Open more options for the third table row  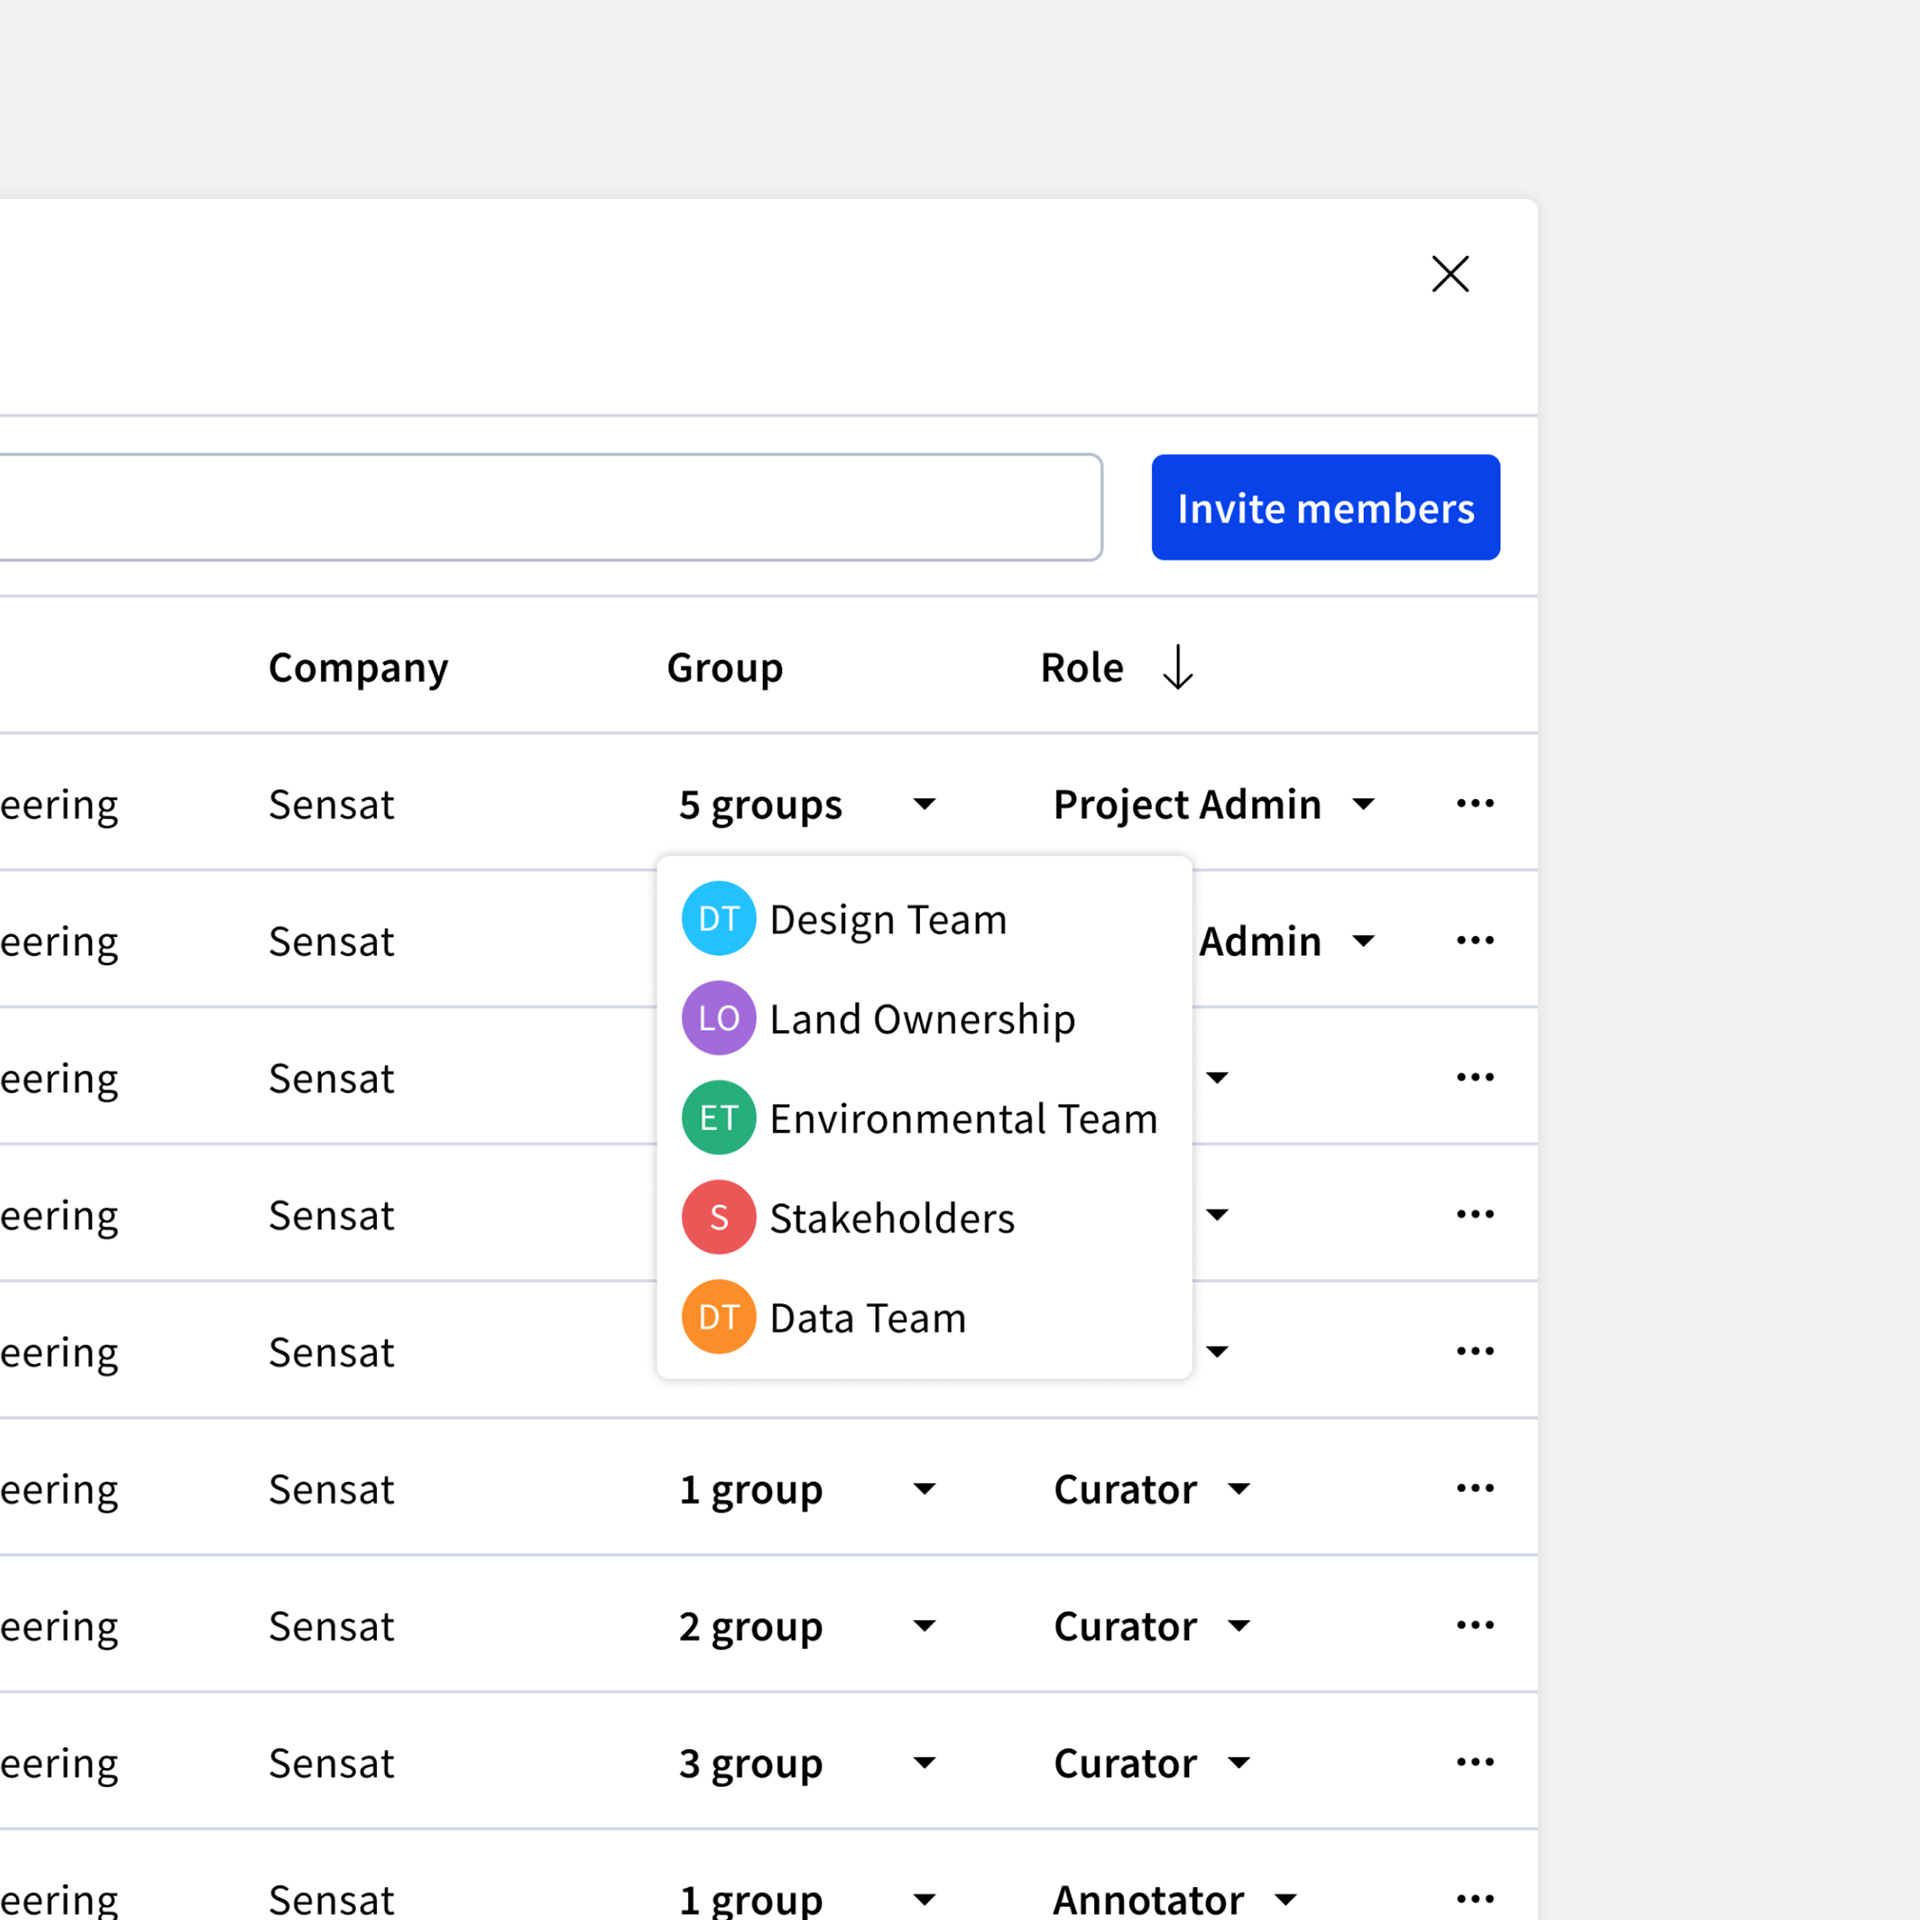coord(1475,1077)
